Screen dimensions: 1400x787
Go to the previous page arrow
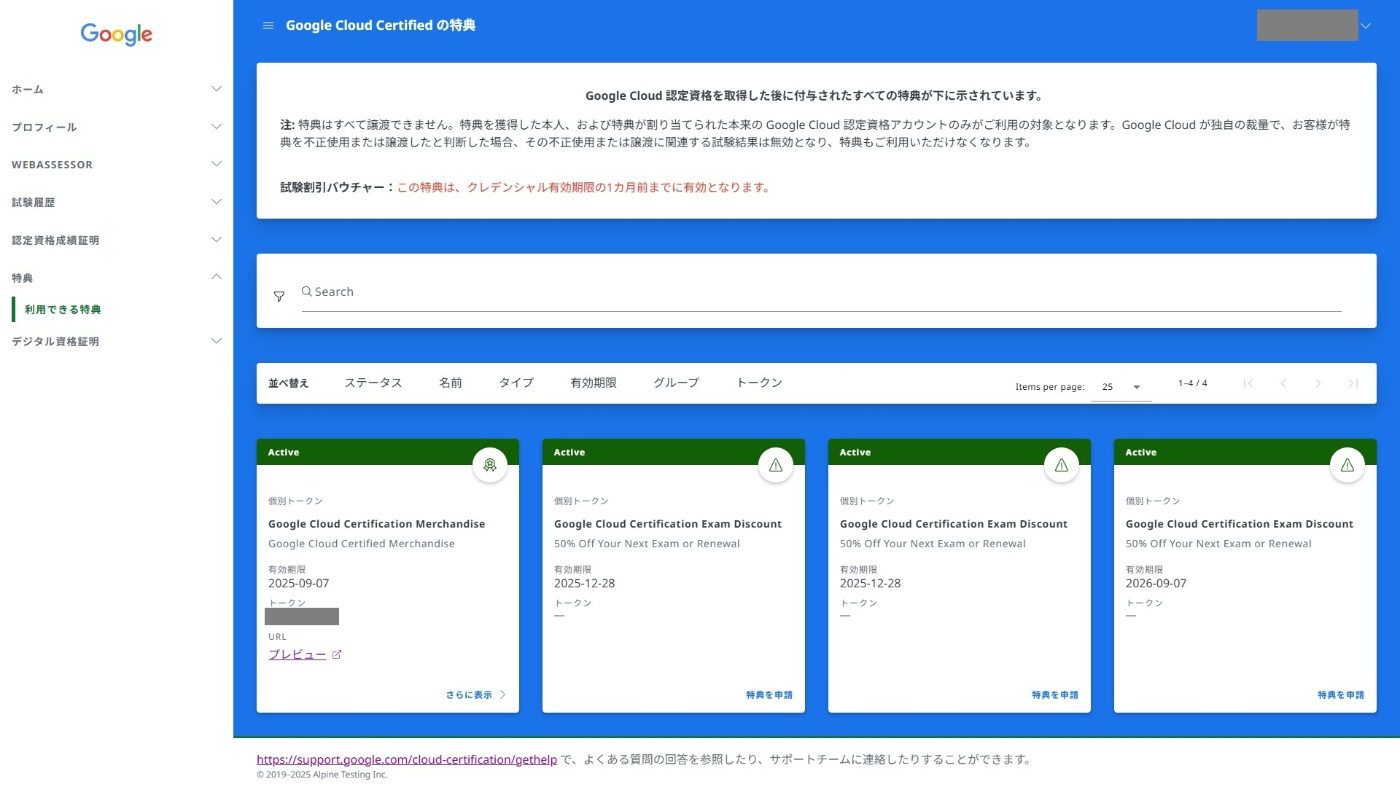(1283, 383)
